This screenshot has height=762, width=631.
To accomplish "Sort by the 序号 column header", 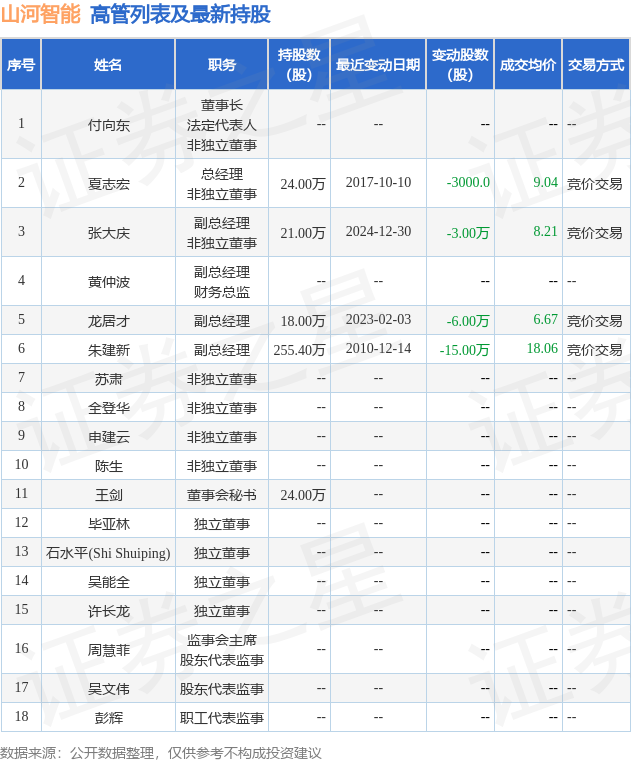I will tap(21, 65).
